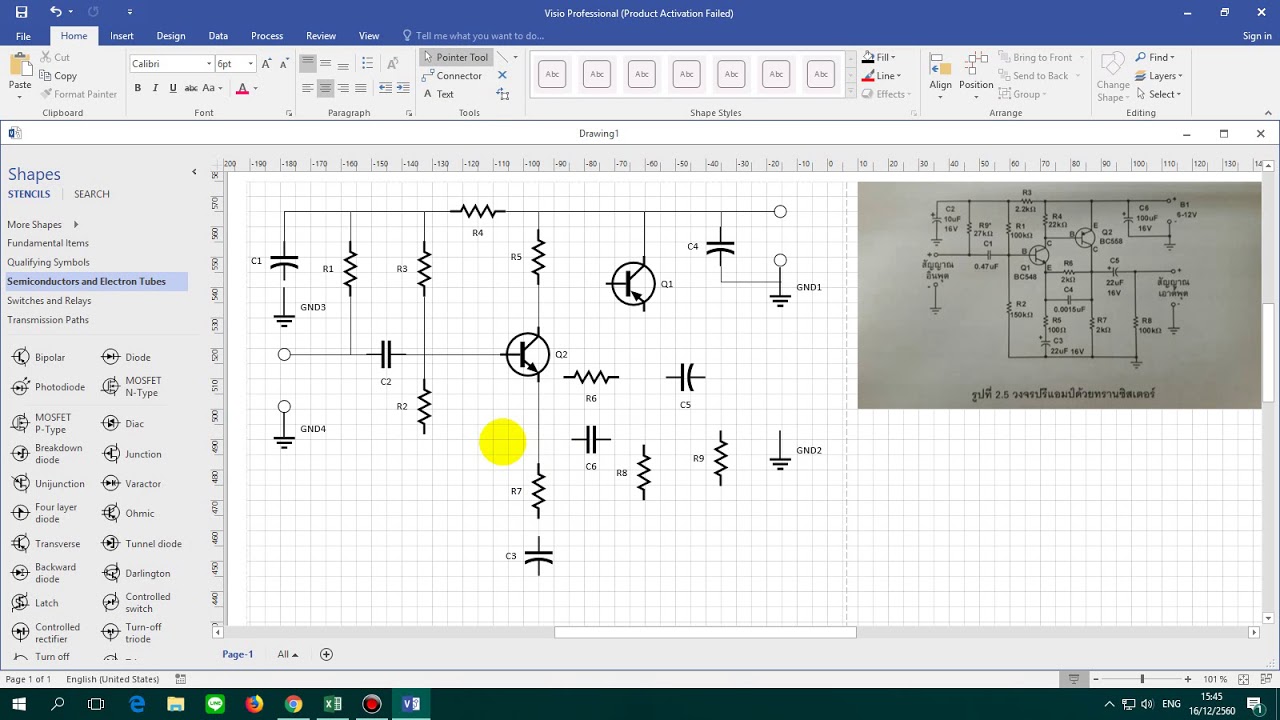Toggle Bold formatting
Image resolution: width=1280 pixels, height=720 pixels.
[138, 88]
